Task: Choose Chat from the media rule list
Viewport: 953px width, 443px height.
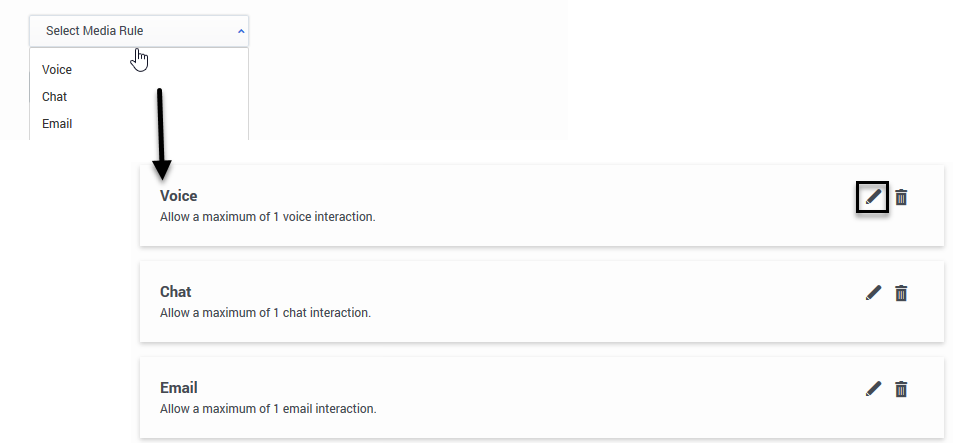Action: point(55,97)
